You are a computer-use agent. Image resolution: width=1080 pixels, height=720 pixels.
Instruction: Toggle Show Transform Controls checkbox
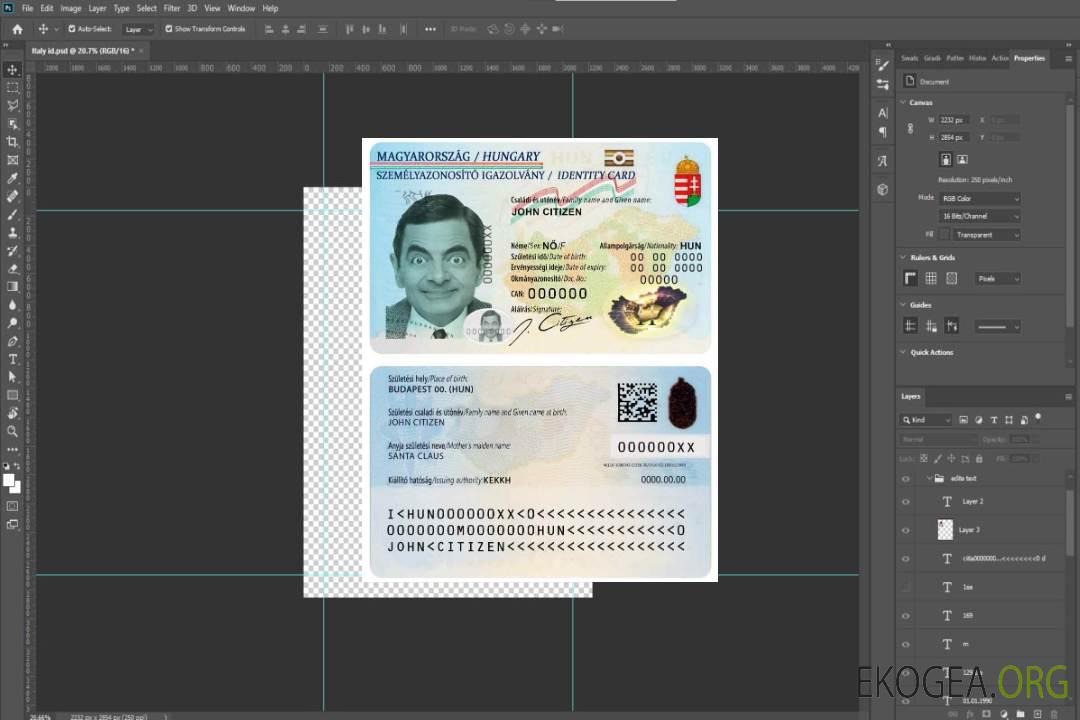(x=169, y=29)
